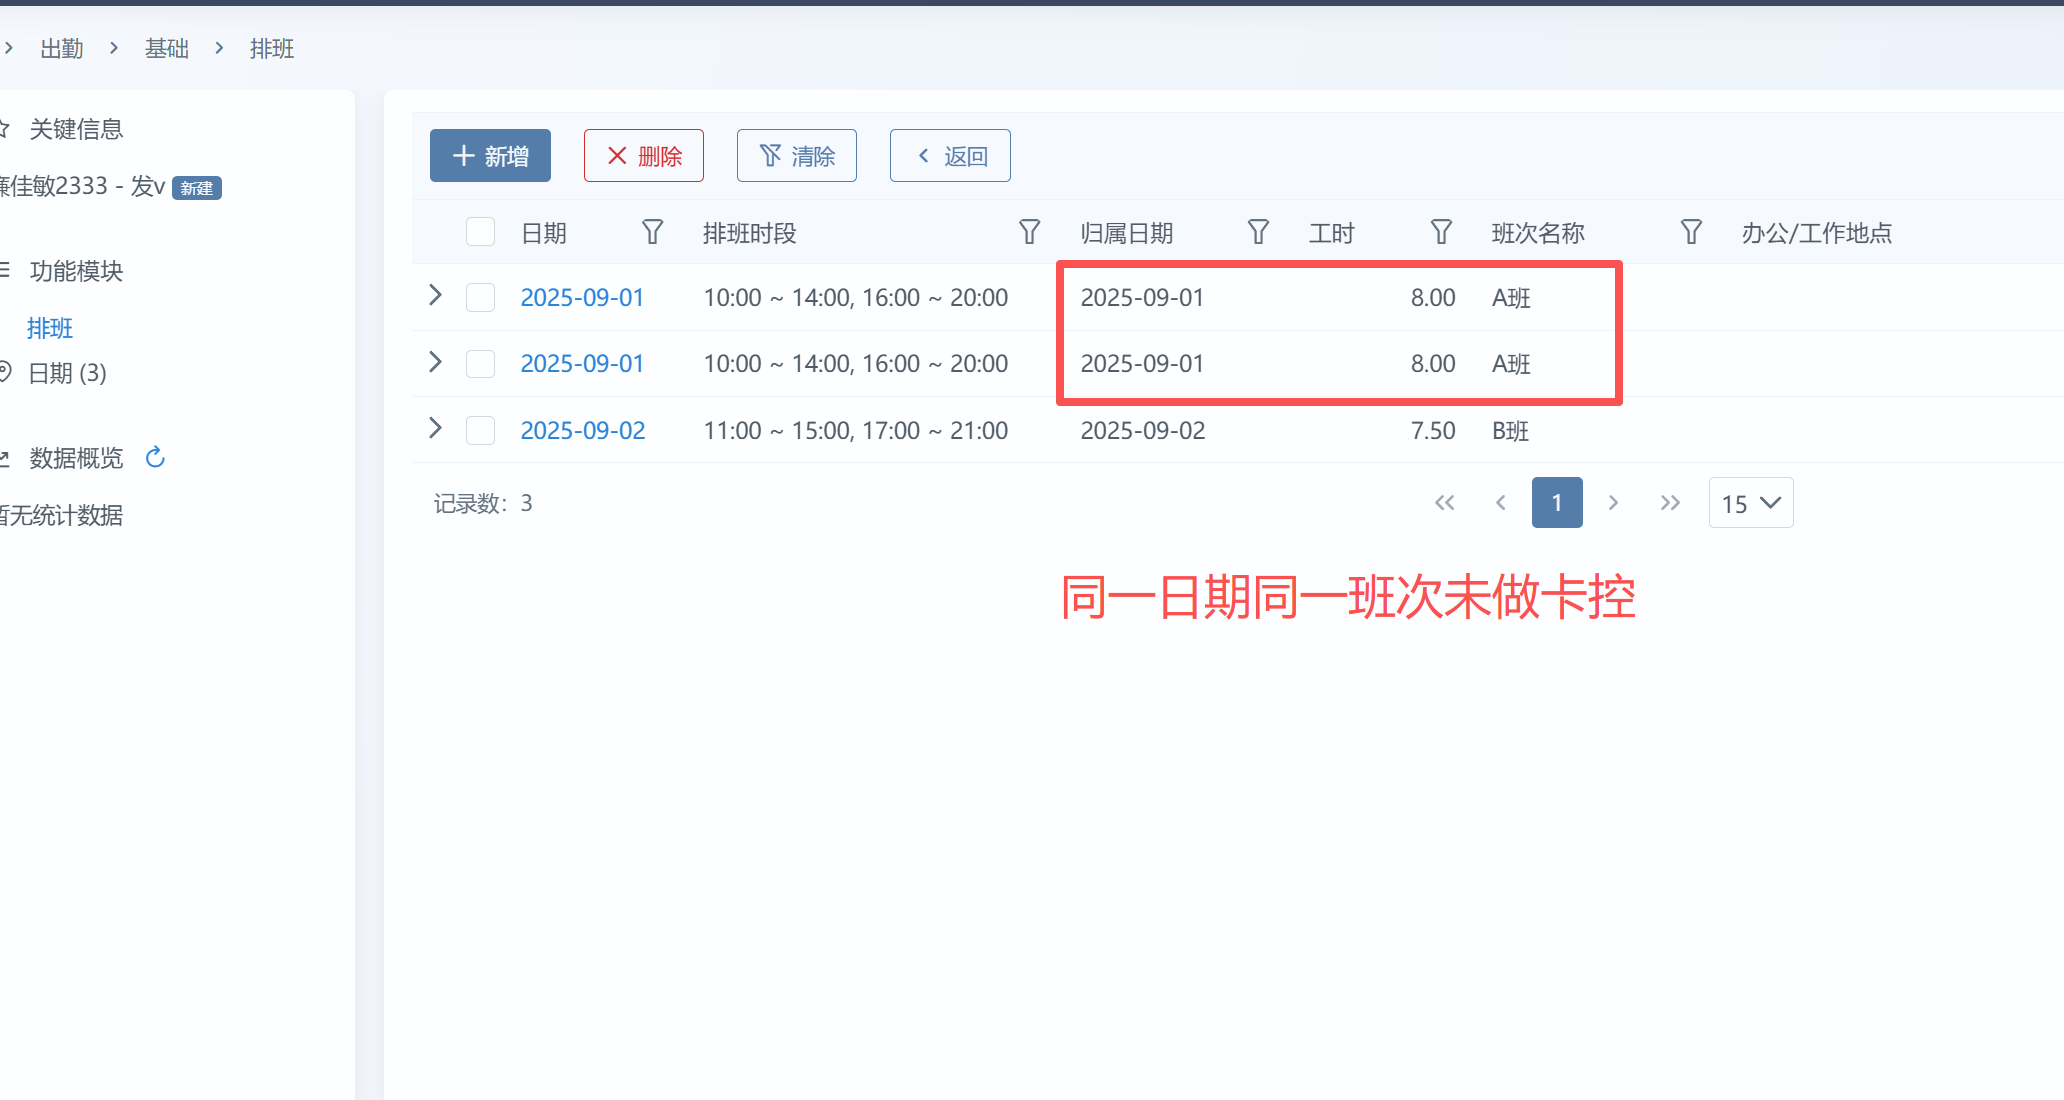Open the page size dropdown showing 15

pyautogui.click(x=1751, y=503)
